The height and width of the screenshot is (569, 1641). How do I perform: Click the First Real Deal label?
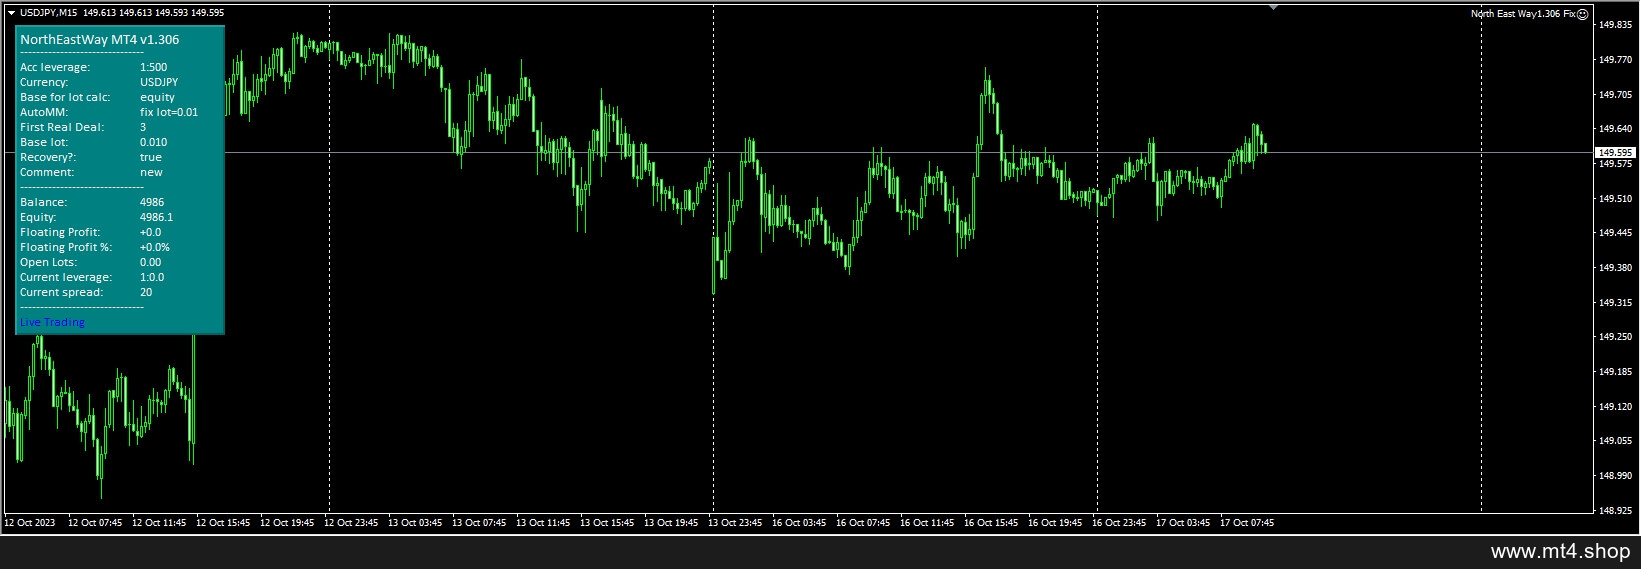click(62, 127)
